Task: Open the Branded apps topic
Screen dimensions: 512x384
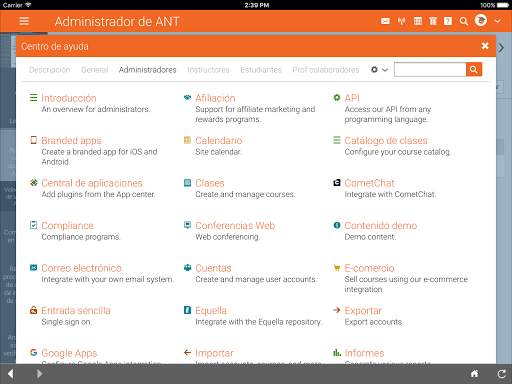Action: coord(71,141)
